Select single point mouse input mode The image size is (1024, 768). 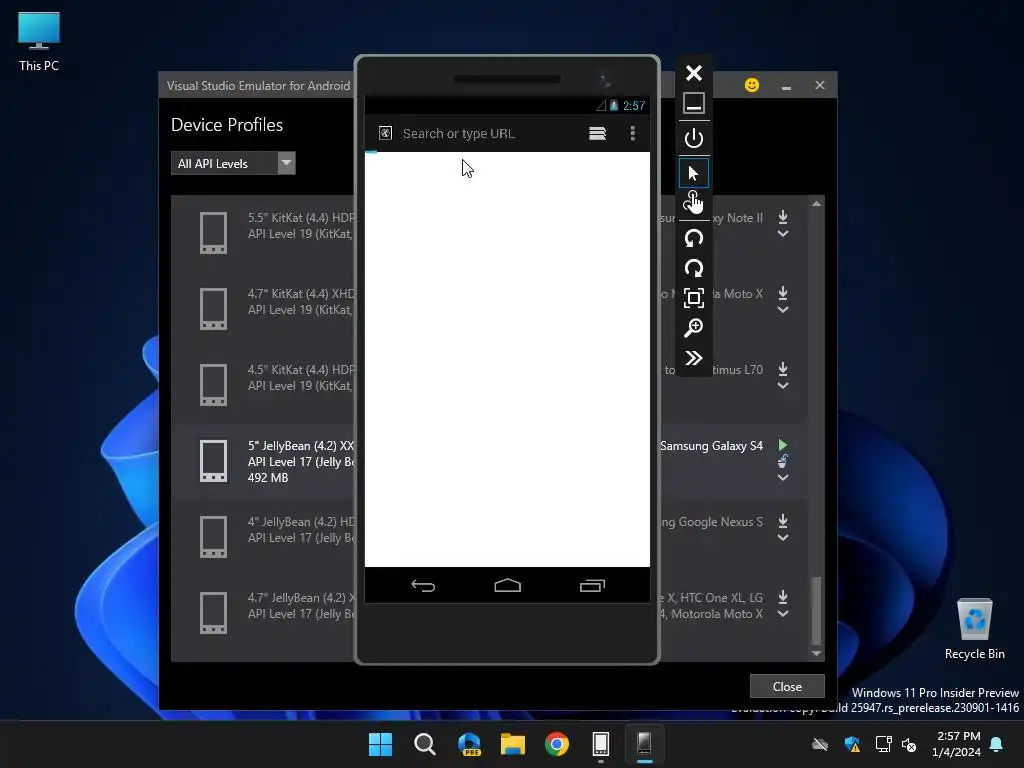click(694, 173)
